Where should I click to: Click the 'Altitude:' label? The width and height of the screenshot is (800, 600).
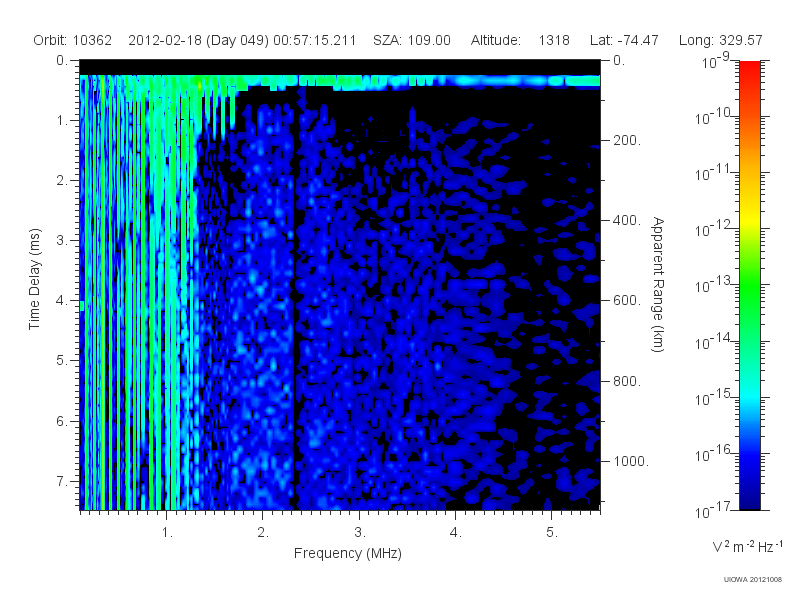click(x=495, y=40)
